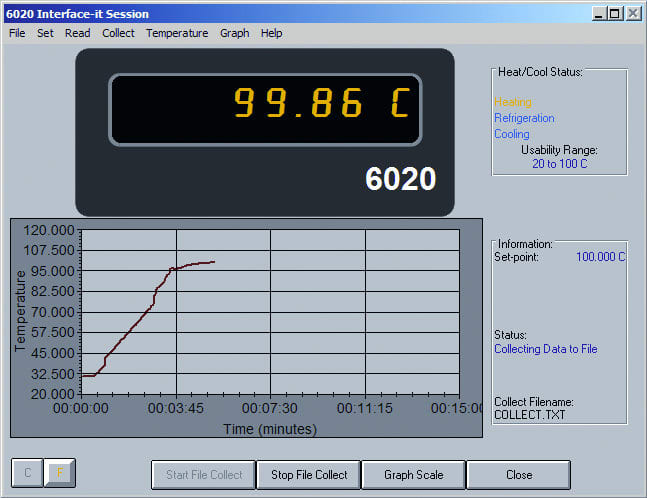
Task: Open the Graph menu
Action: 234,33
